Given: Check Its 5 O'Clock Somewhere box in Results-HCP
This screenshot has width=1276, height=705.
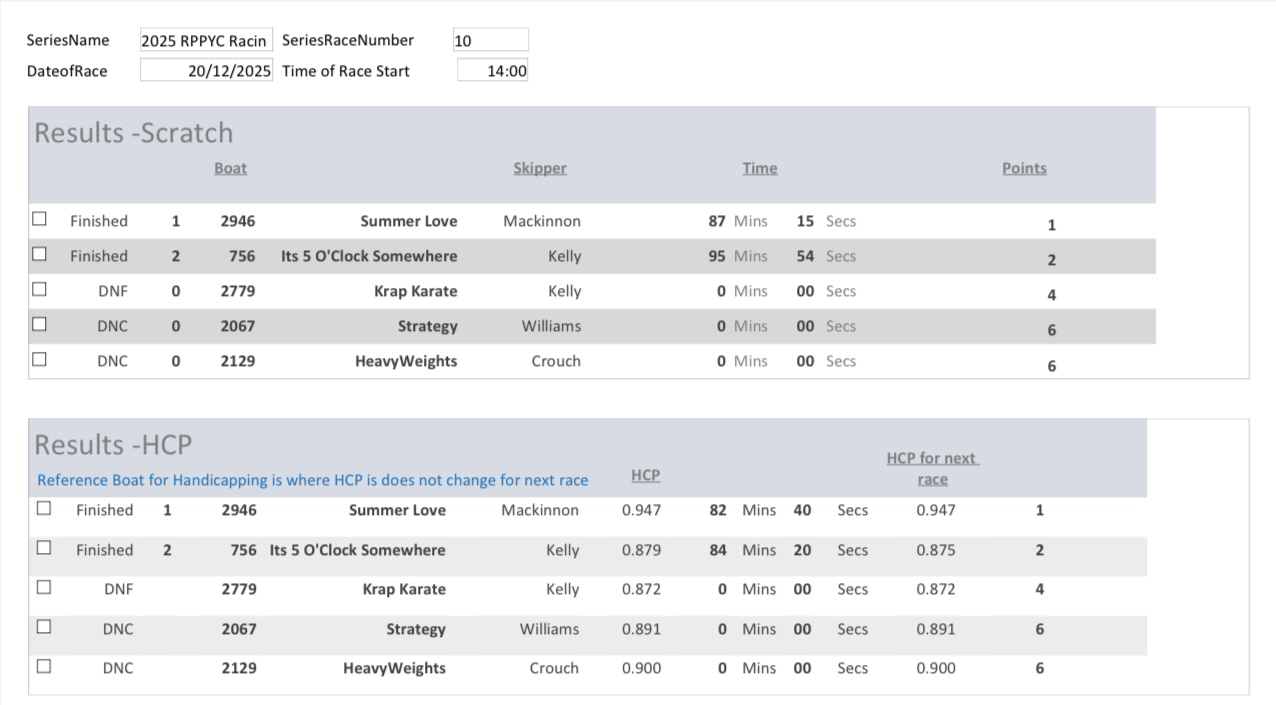Looking at the screenshot, I should pyautogui.click(x=44, y=548).
